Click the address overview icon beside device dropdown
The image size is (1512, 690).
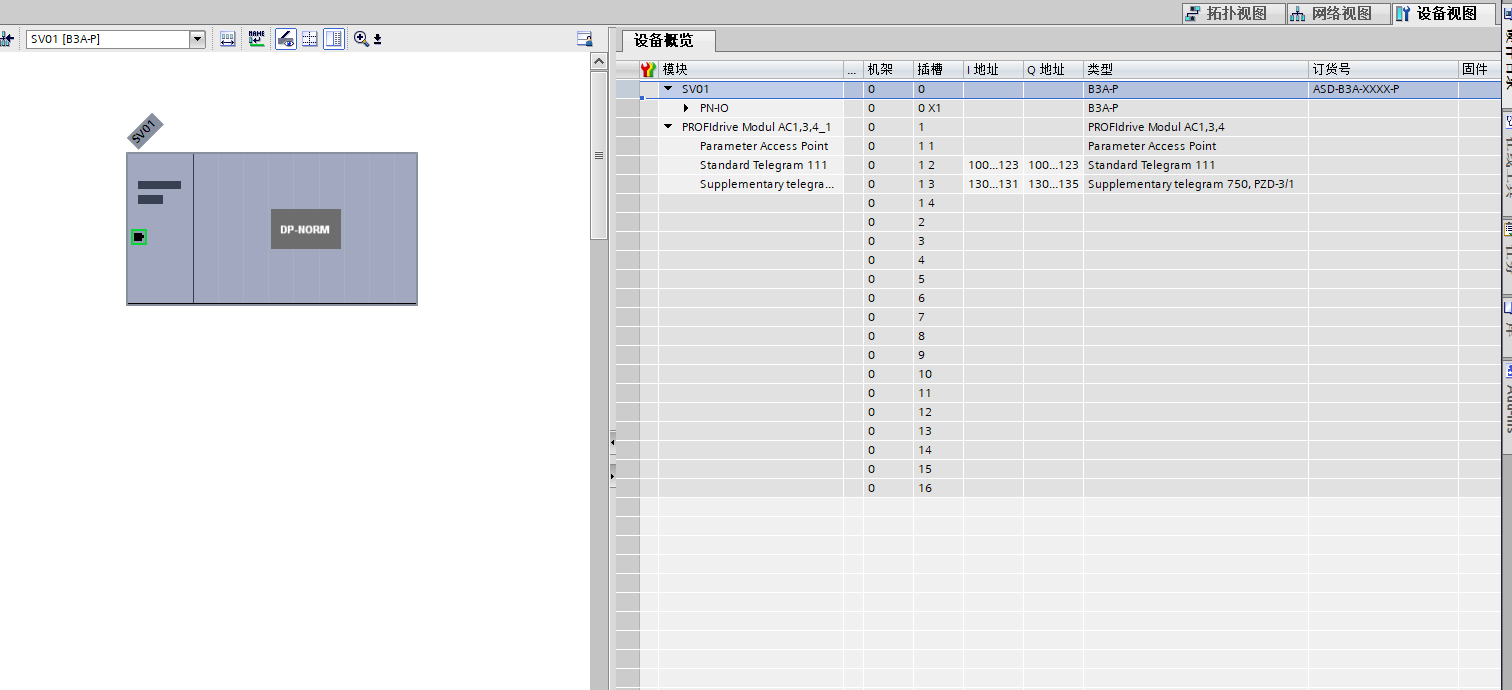tap(227, 39)
